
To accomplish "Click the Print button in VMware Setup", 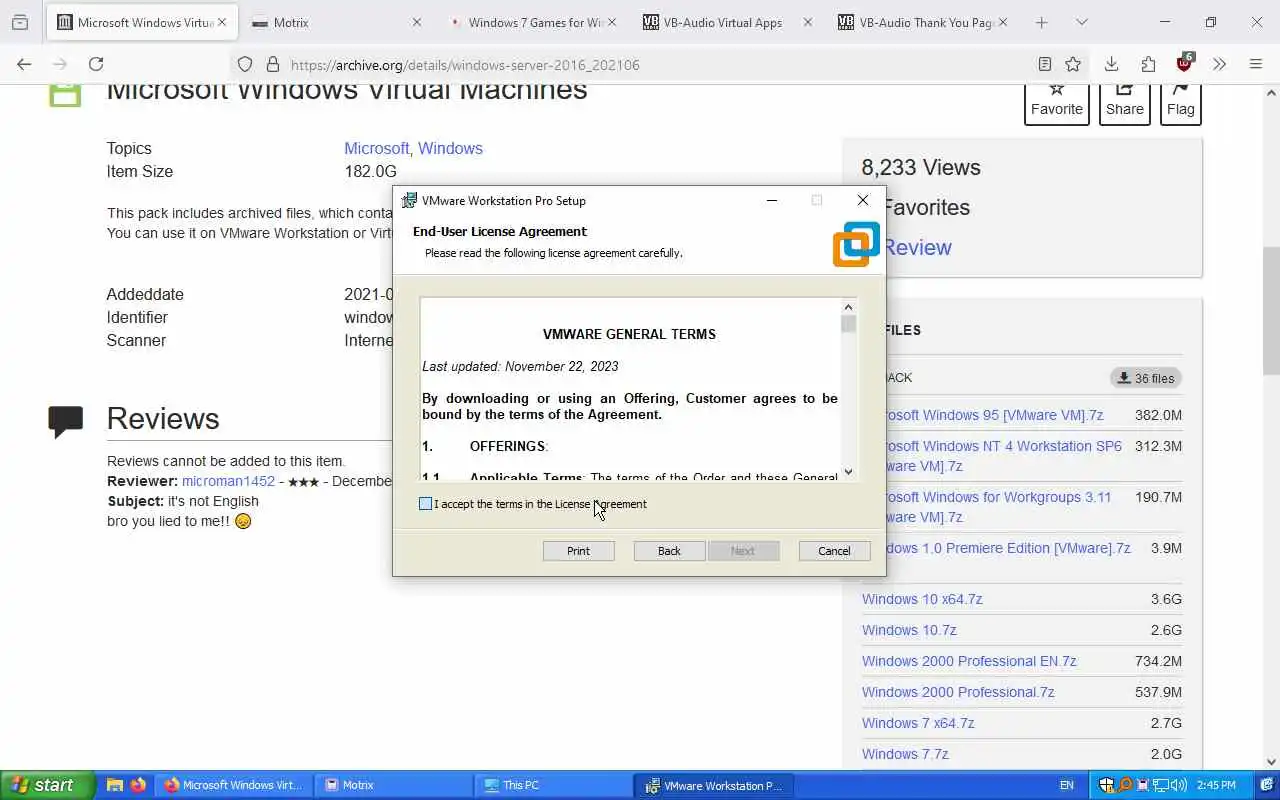I will 578,551.
